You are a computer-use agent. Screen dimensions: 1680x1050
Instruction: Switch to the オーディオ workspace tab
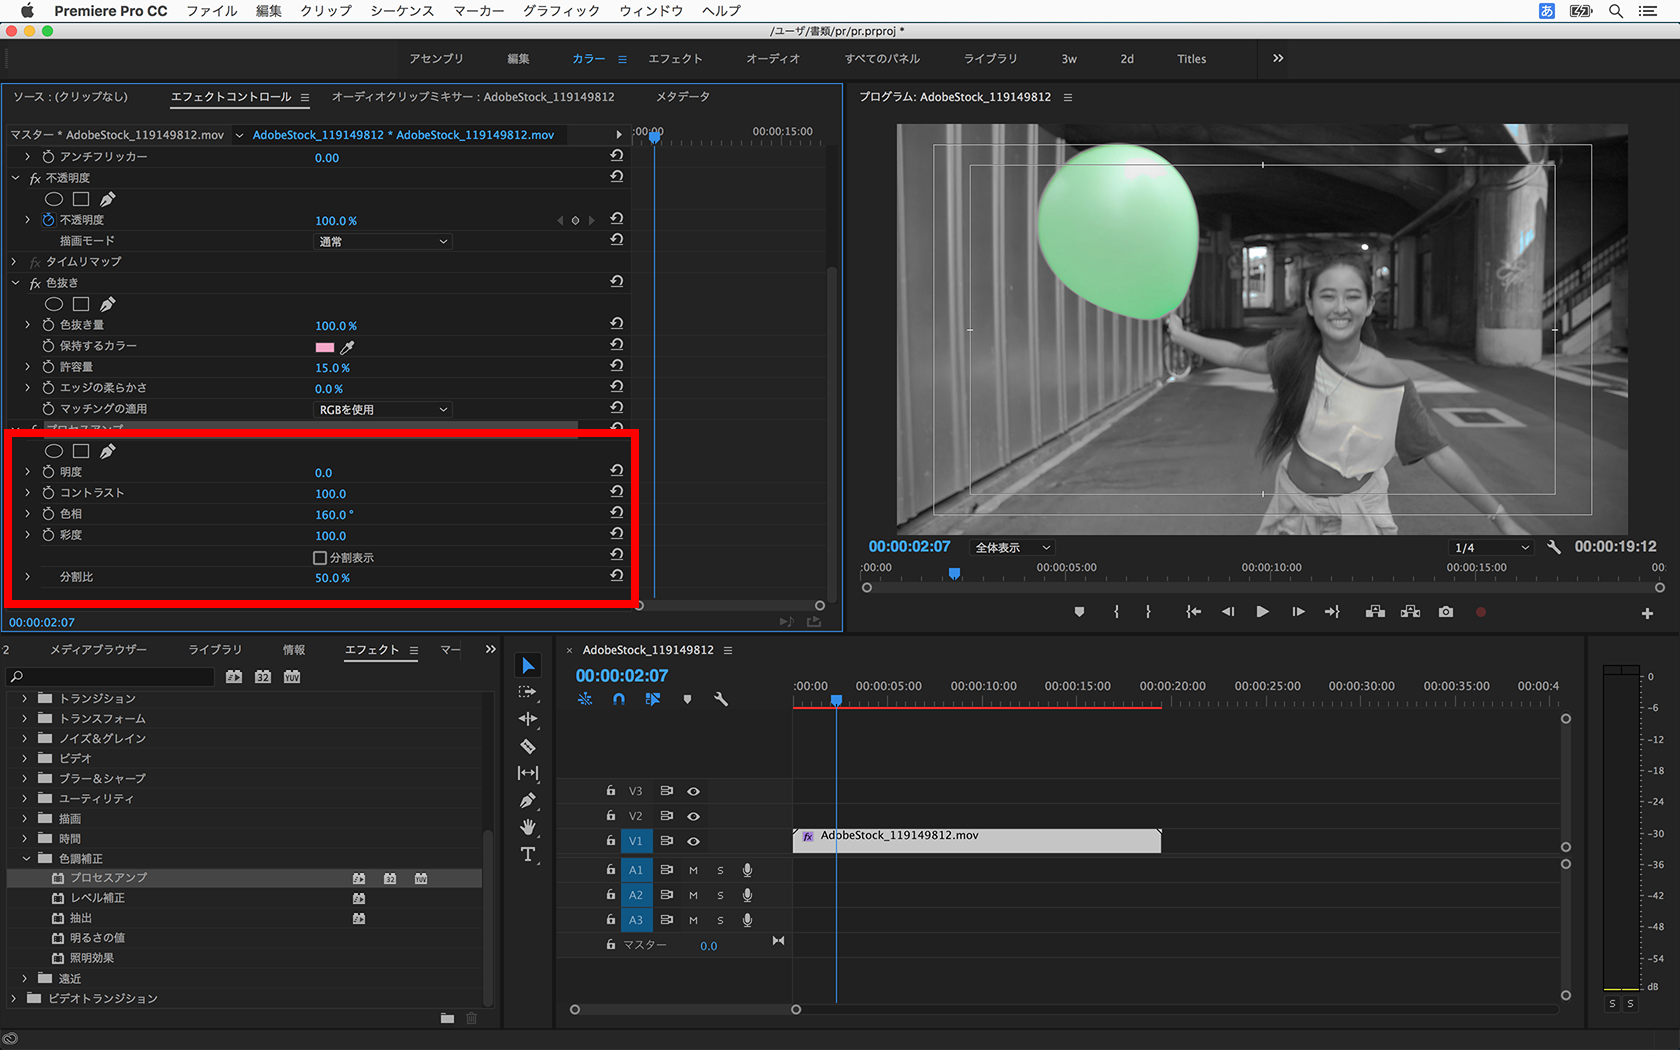click(x=772, y=59)
